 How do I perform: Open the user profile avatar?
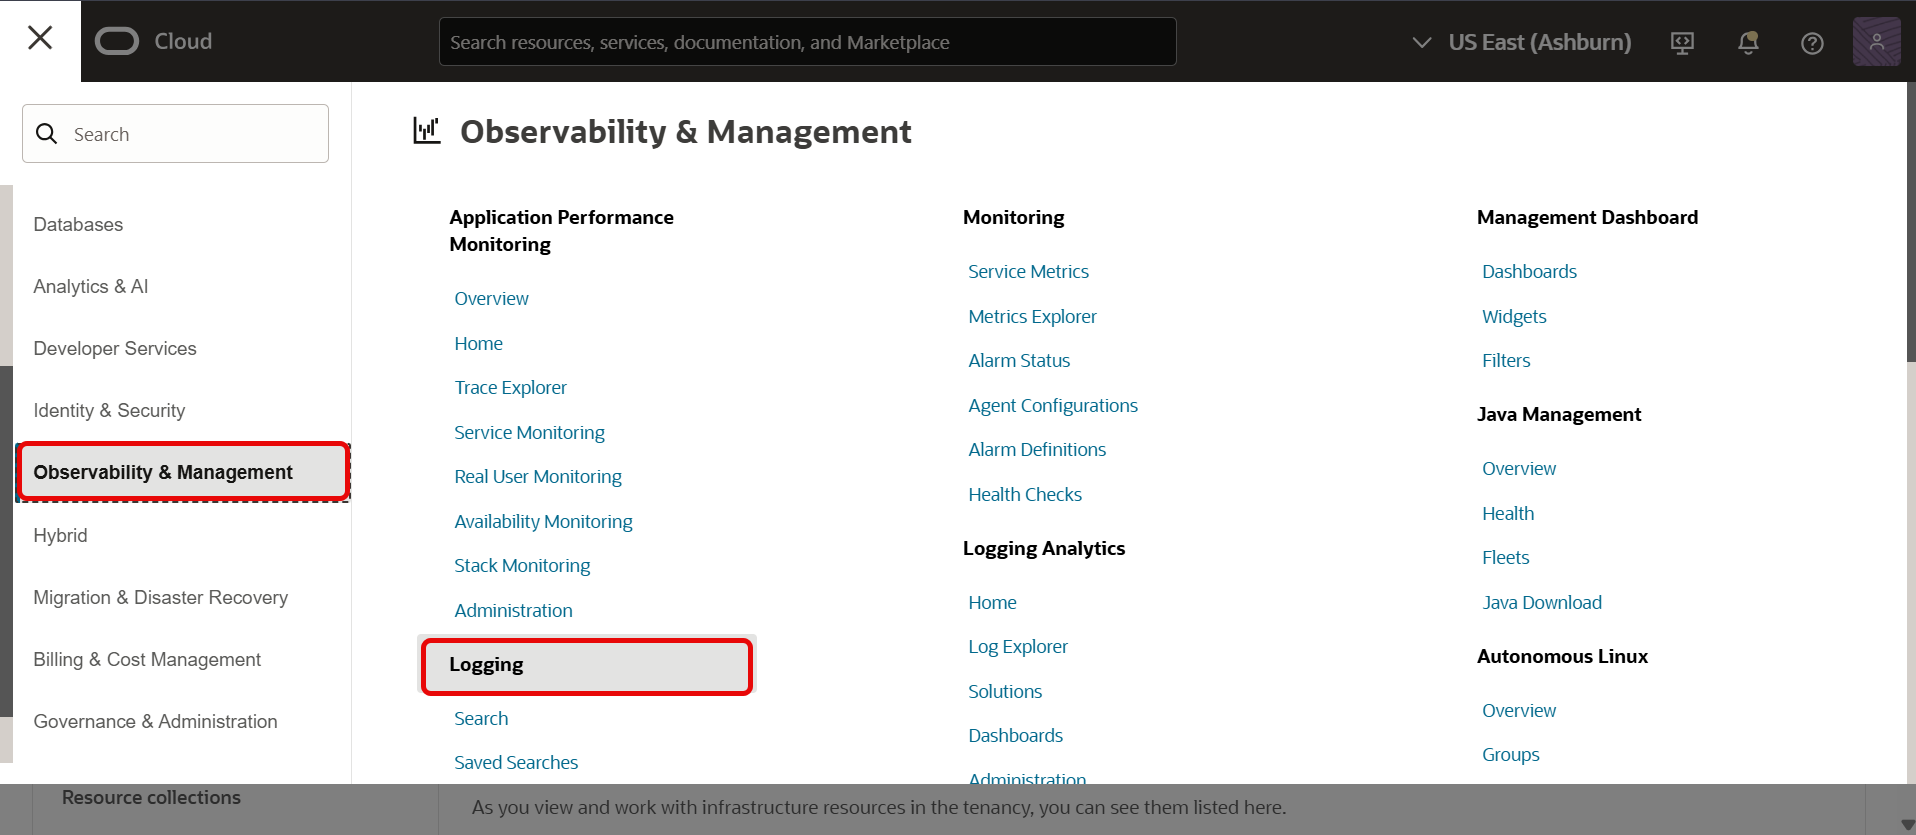[1876, 42]
